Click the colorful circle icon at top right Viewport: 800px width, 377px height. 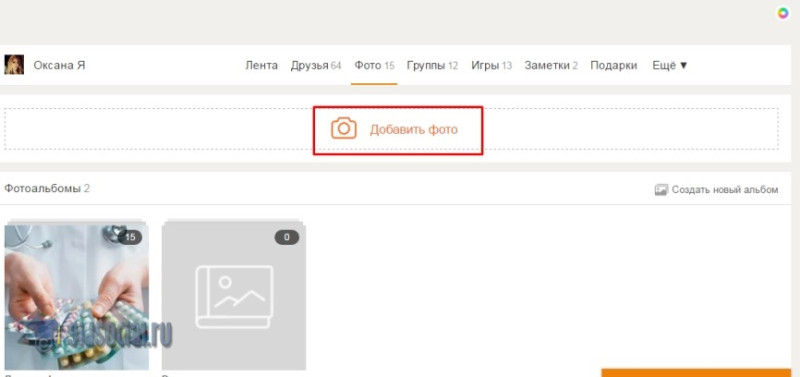pos(783,14)
